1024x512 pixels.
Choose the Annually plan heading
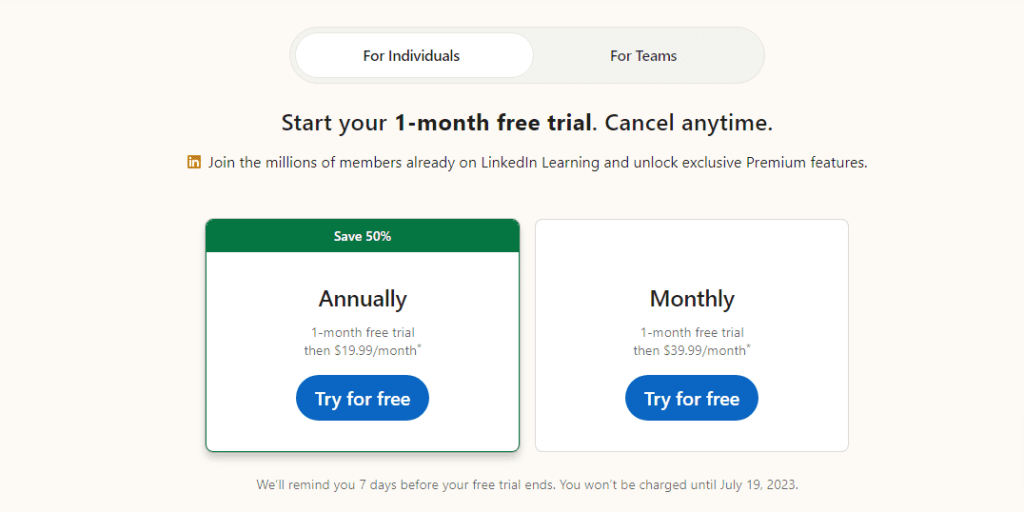click(362, 298)
